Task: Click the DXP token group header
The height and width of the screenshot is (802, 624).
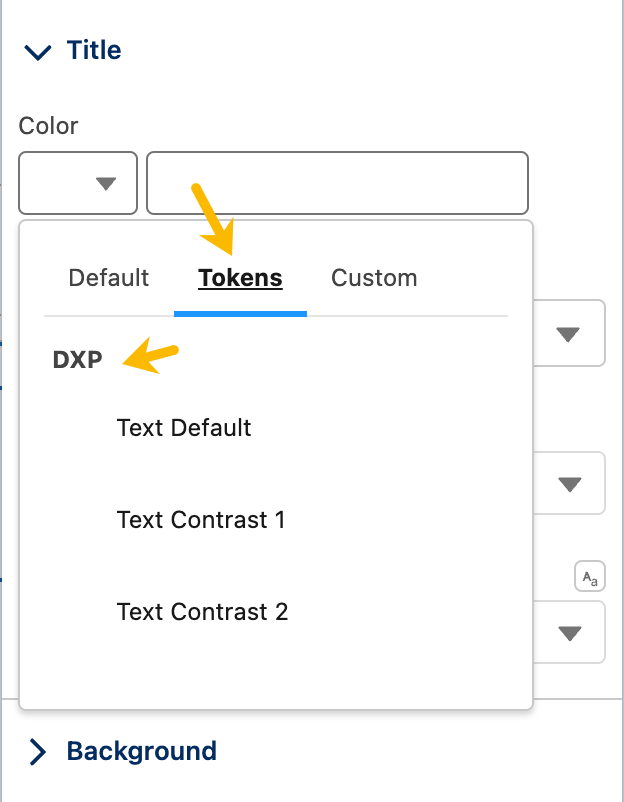Action: pyautogui.click(x=78, y=360)
